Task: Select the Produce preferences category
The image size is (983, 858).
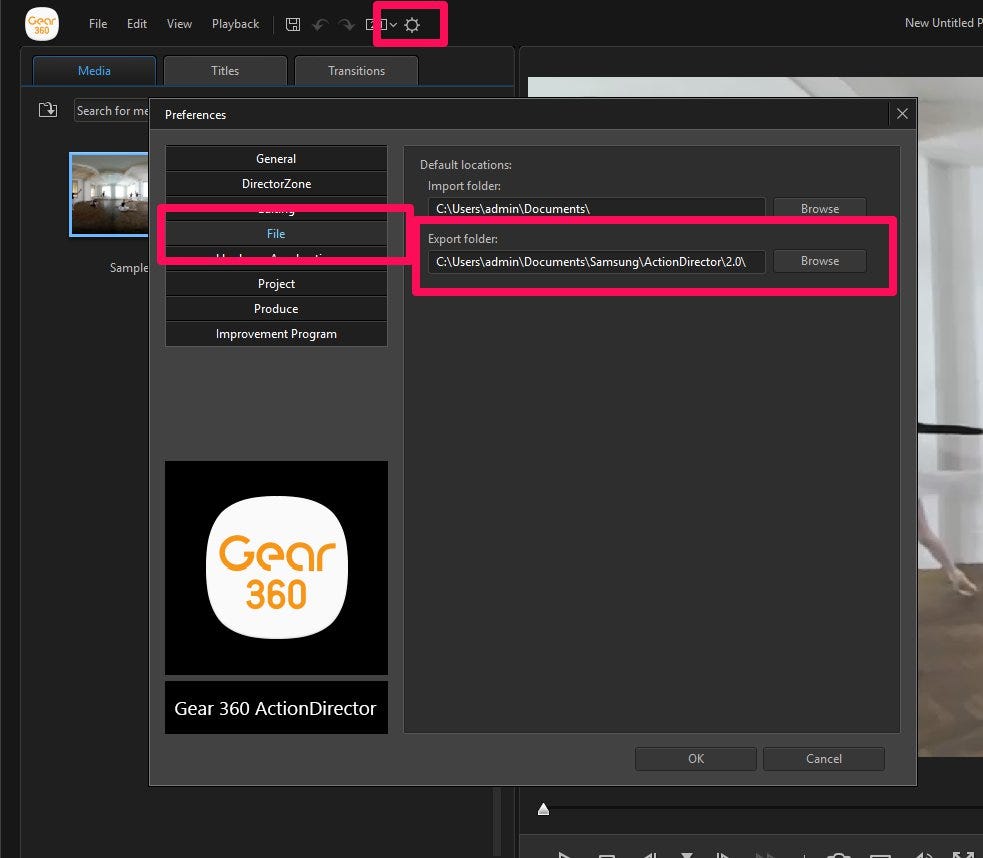Action: click(276, 309)
